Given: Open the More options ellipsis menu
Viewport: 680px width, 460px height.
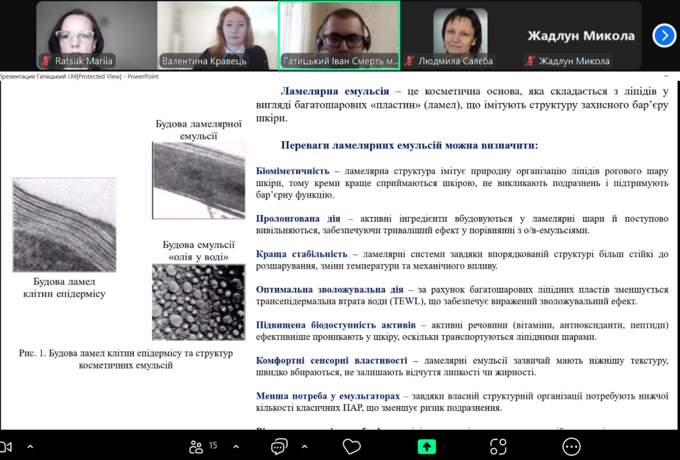Looking at the screenshot, I should click(571, 446).
